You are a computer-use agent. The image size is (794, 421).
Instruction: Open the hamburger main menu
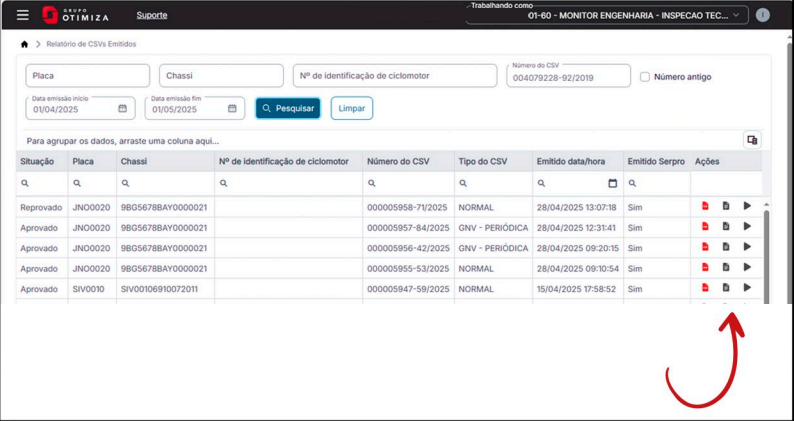click(22, 15)
